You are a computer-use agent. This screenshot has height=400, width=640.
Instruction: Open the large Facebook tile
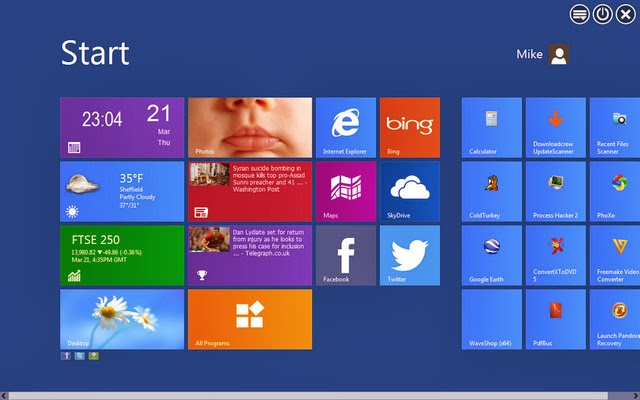(x=346, y=256)
